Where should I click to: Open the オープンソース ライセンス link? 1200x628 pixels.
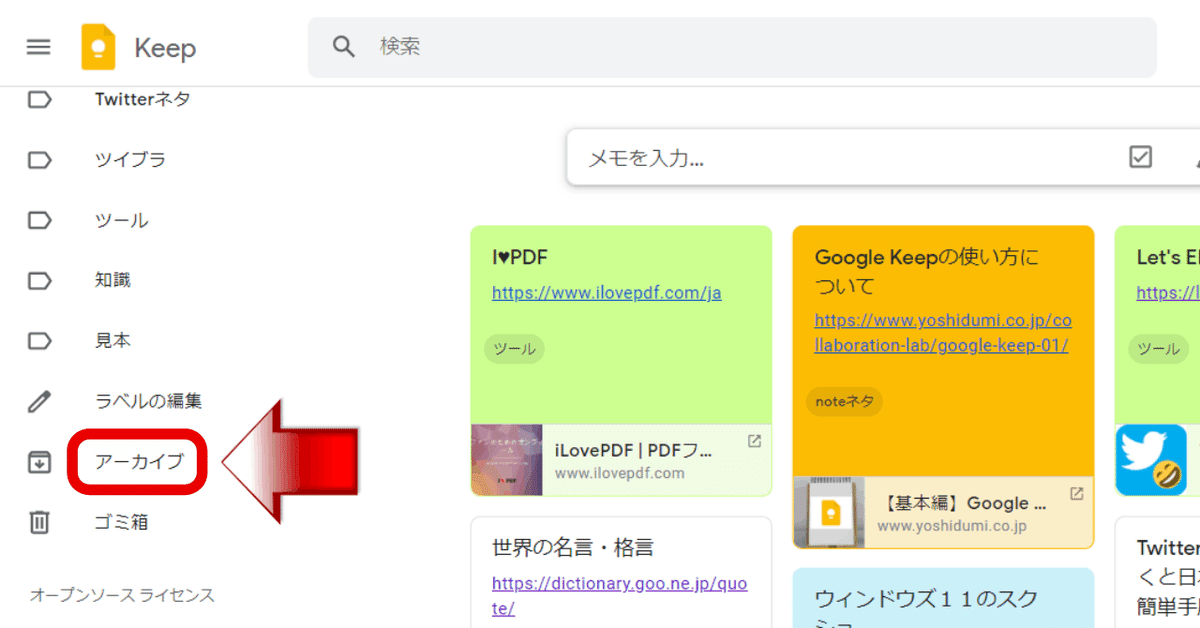[122, 595]
